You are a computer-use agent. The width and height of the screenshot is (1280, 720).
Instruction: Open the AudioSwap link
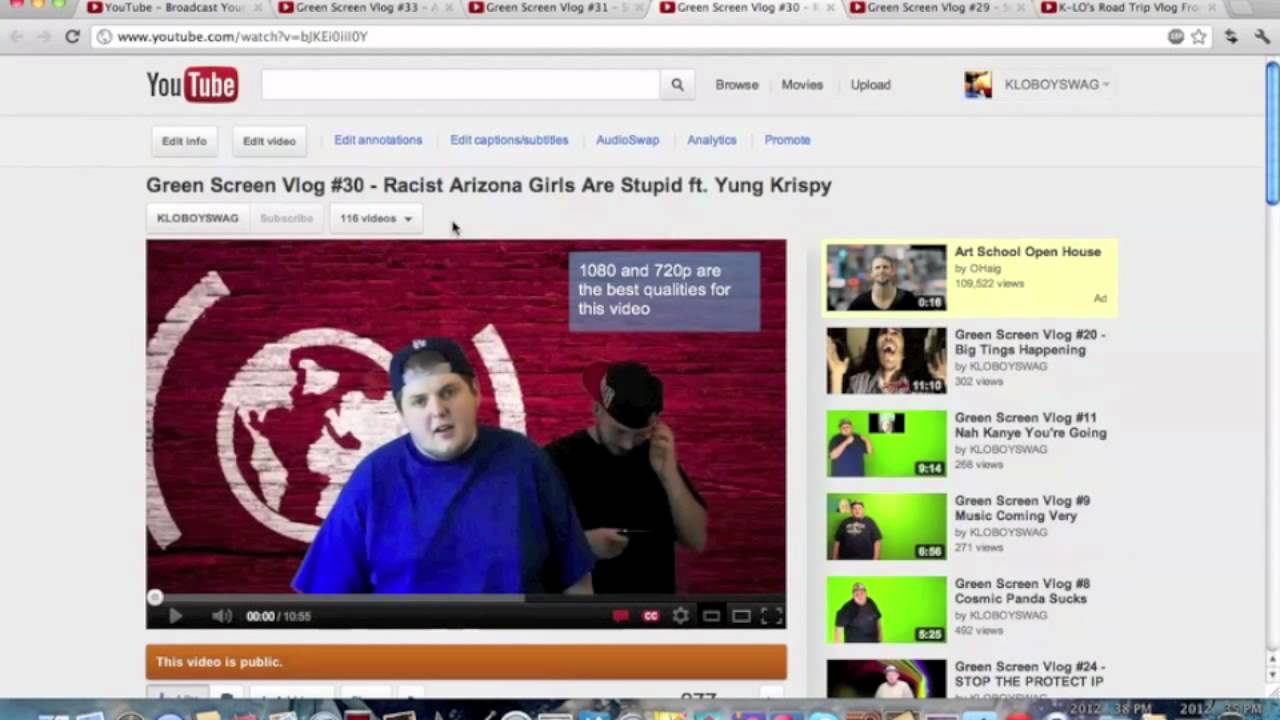[x=628, y=140]
